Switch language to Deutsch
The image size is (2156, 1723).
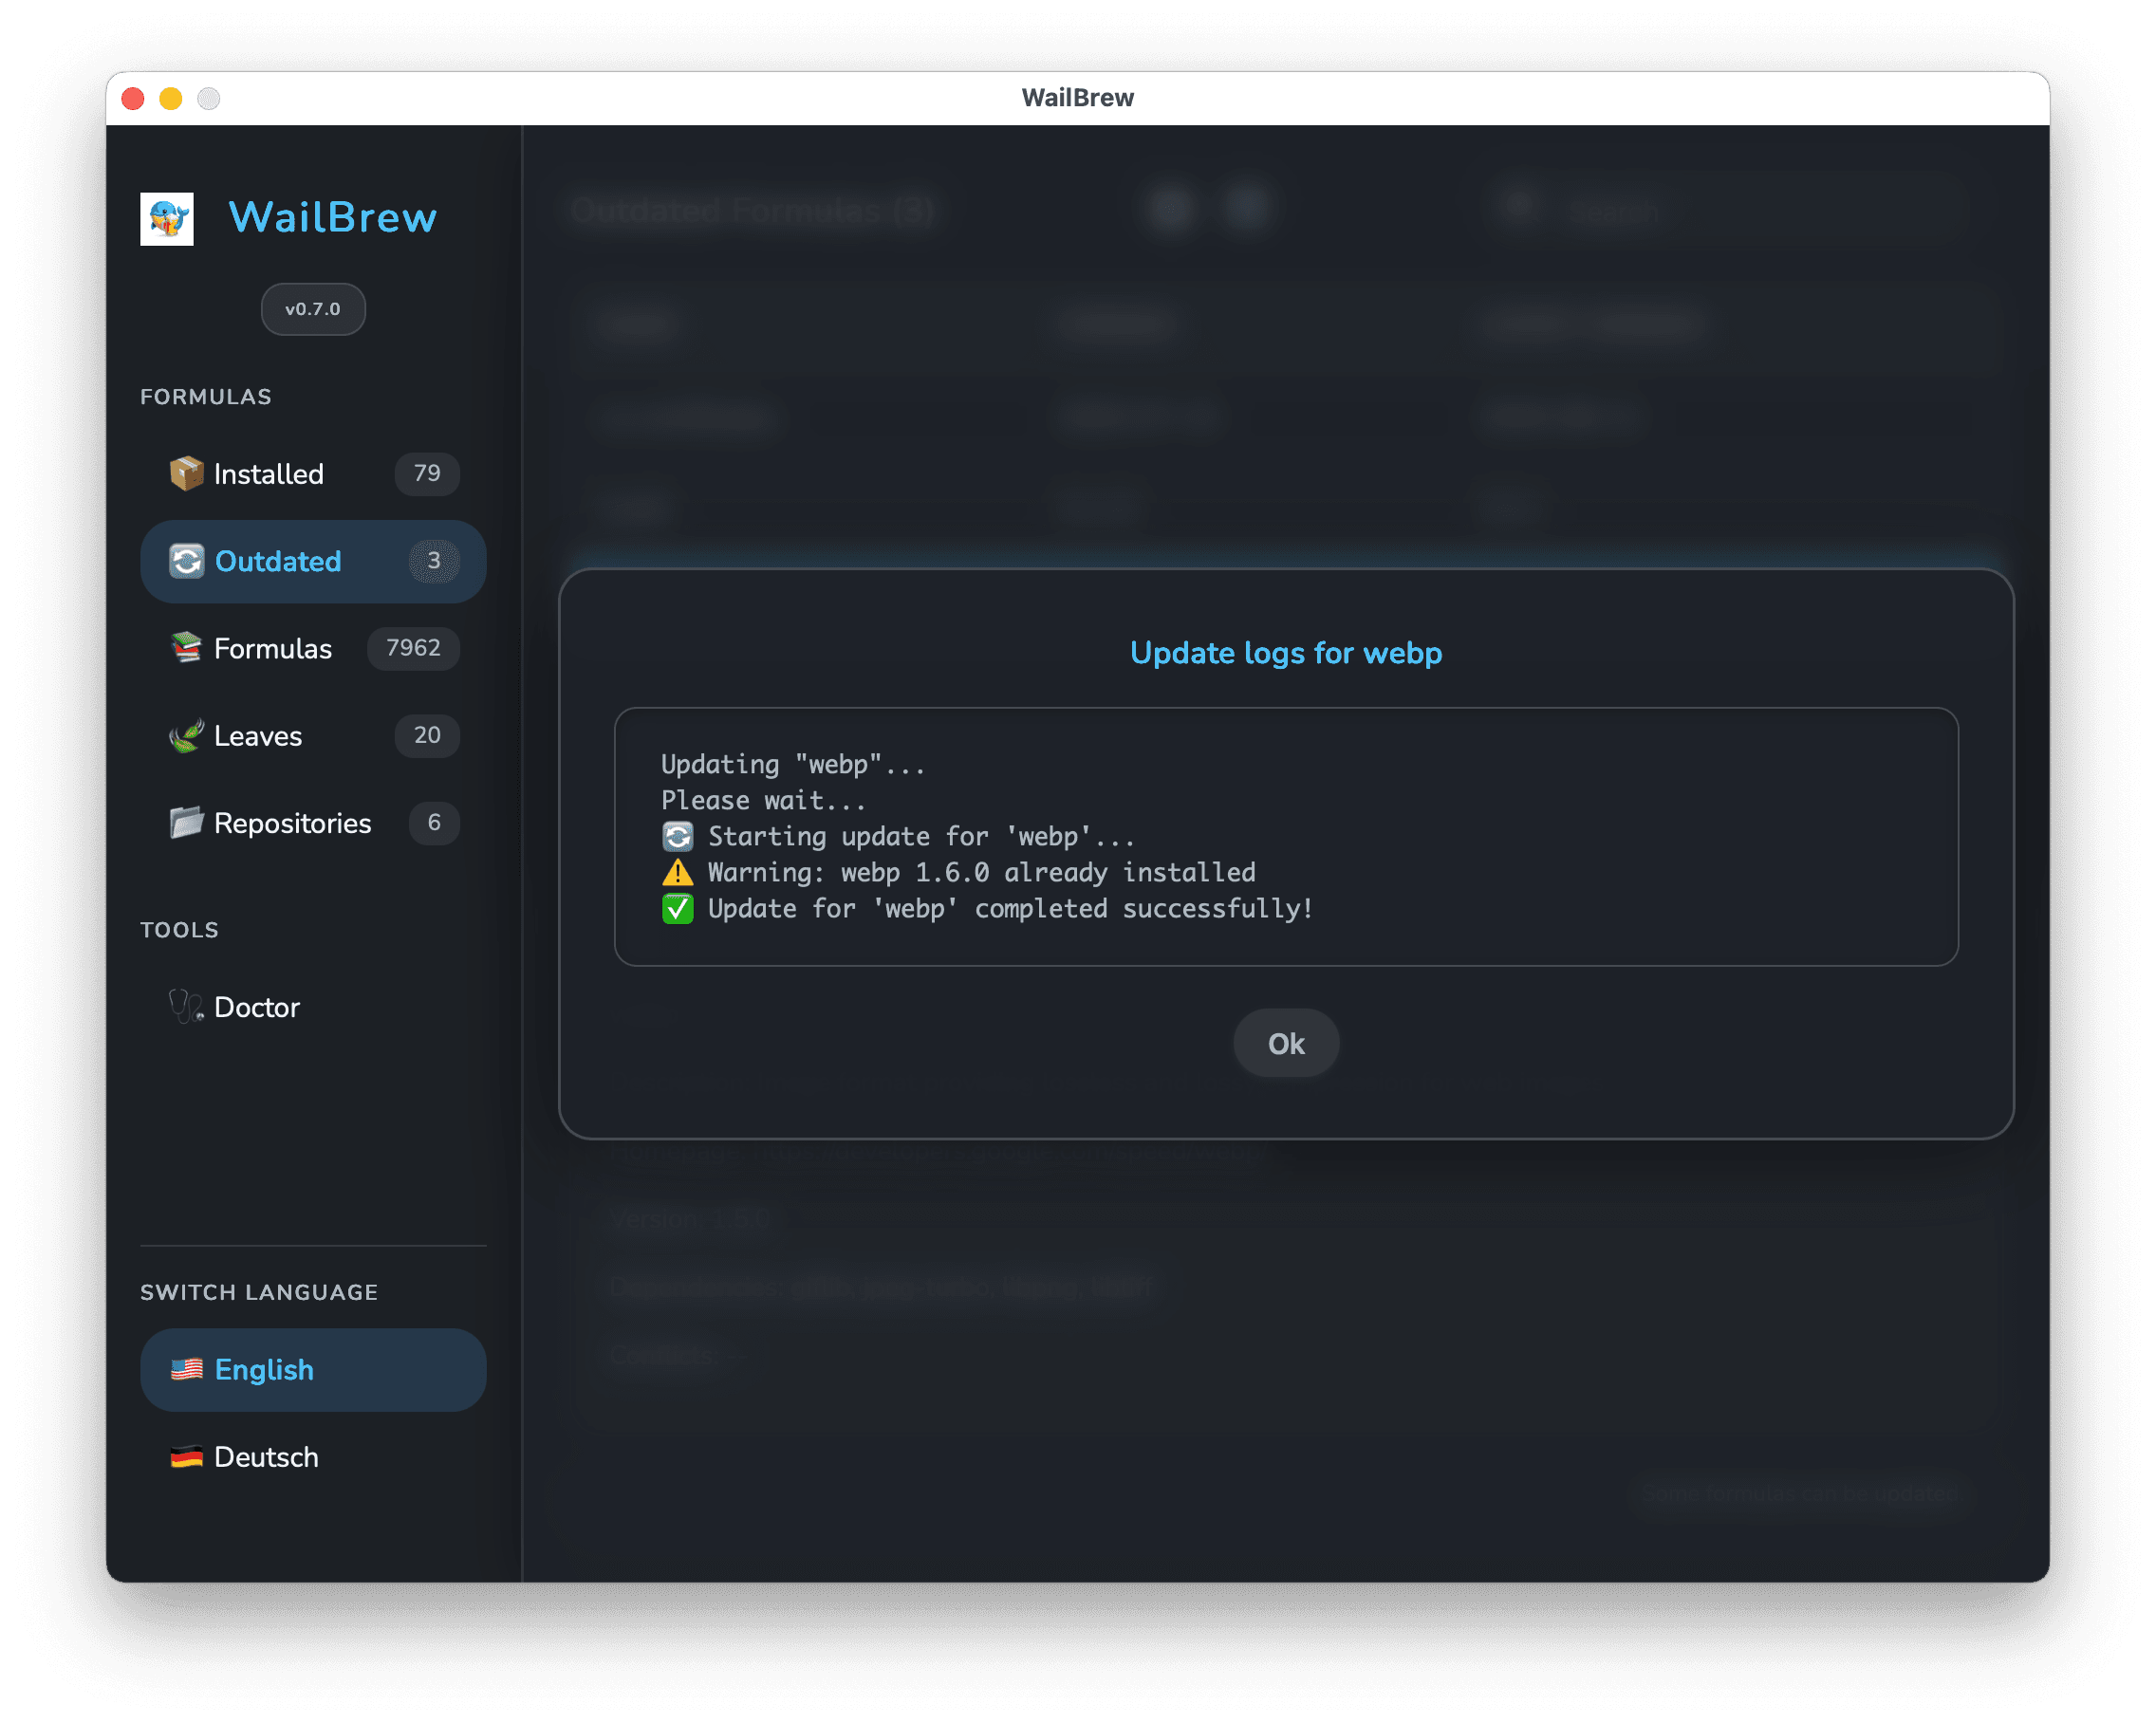(313, 1456)
